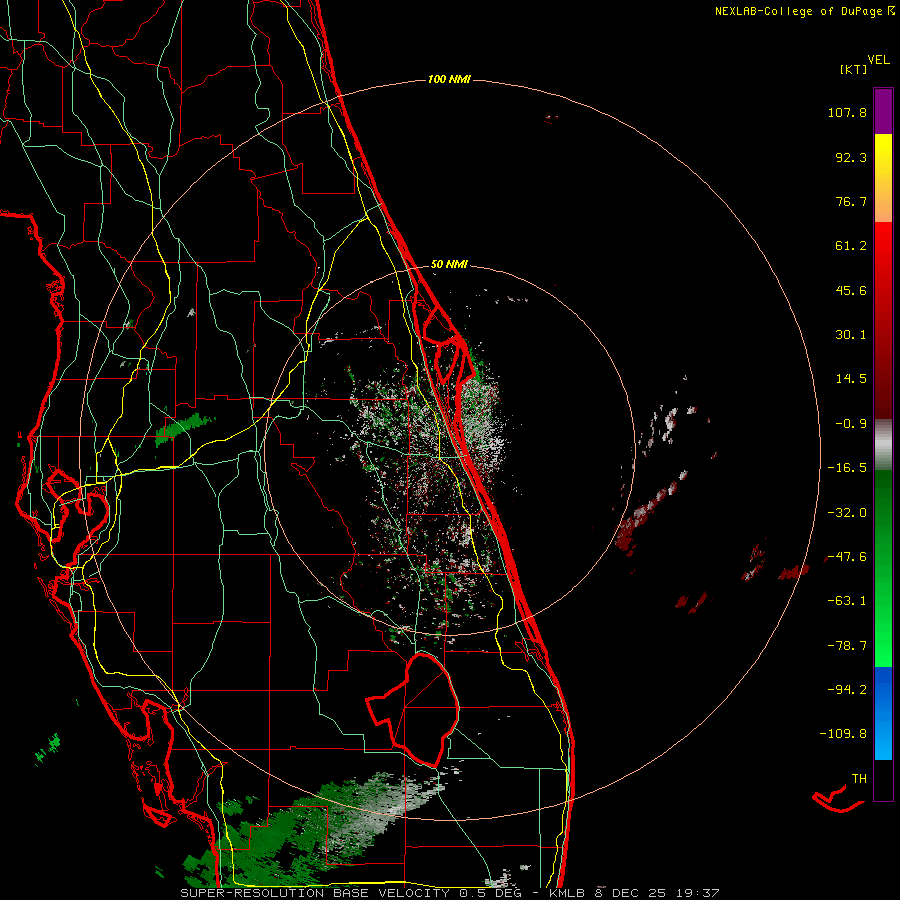This screenshot has width=900, height=900.
Task: Select the 107.8 legend value
Action: click(x=847, y=112)
